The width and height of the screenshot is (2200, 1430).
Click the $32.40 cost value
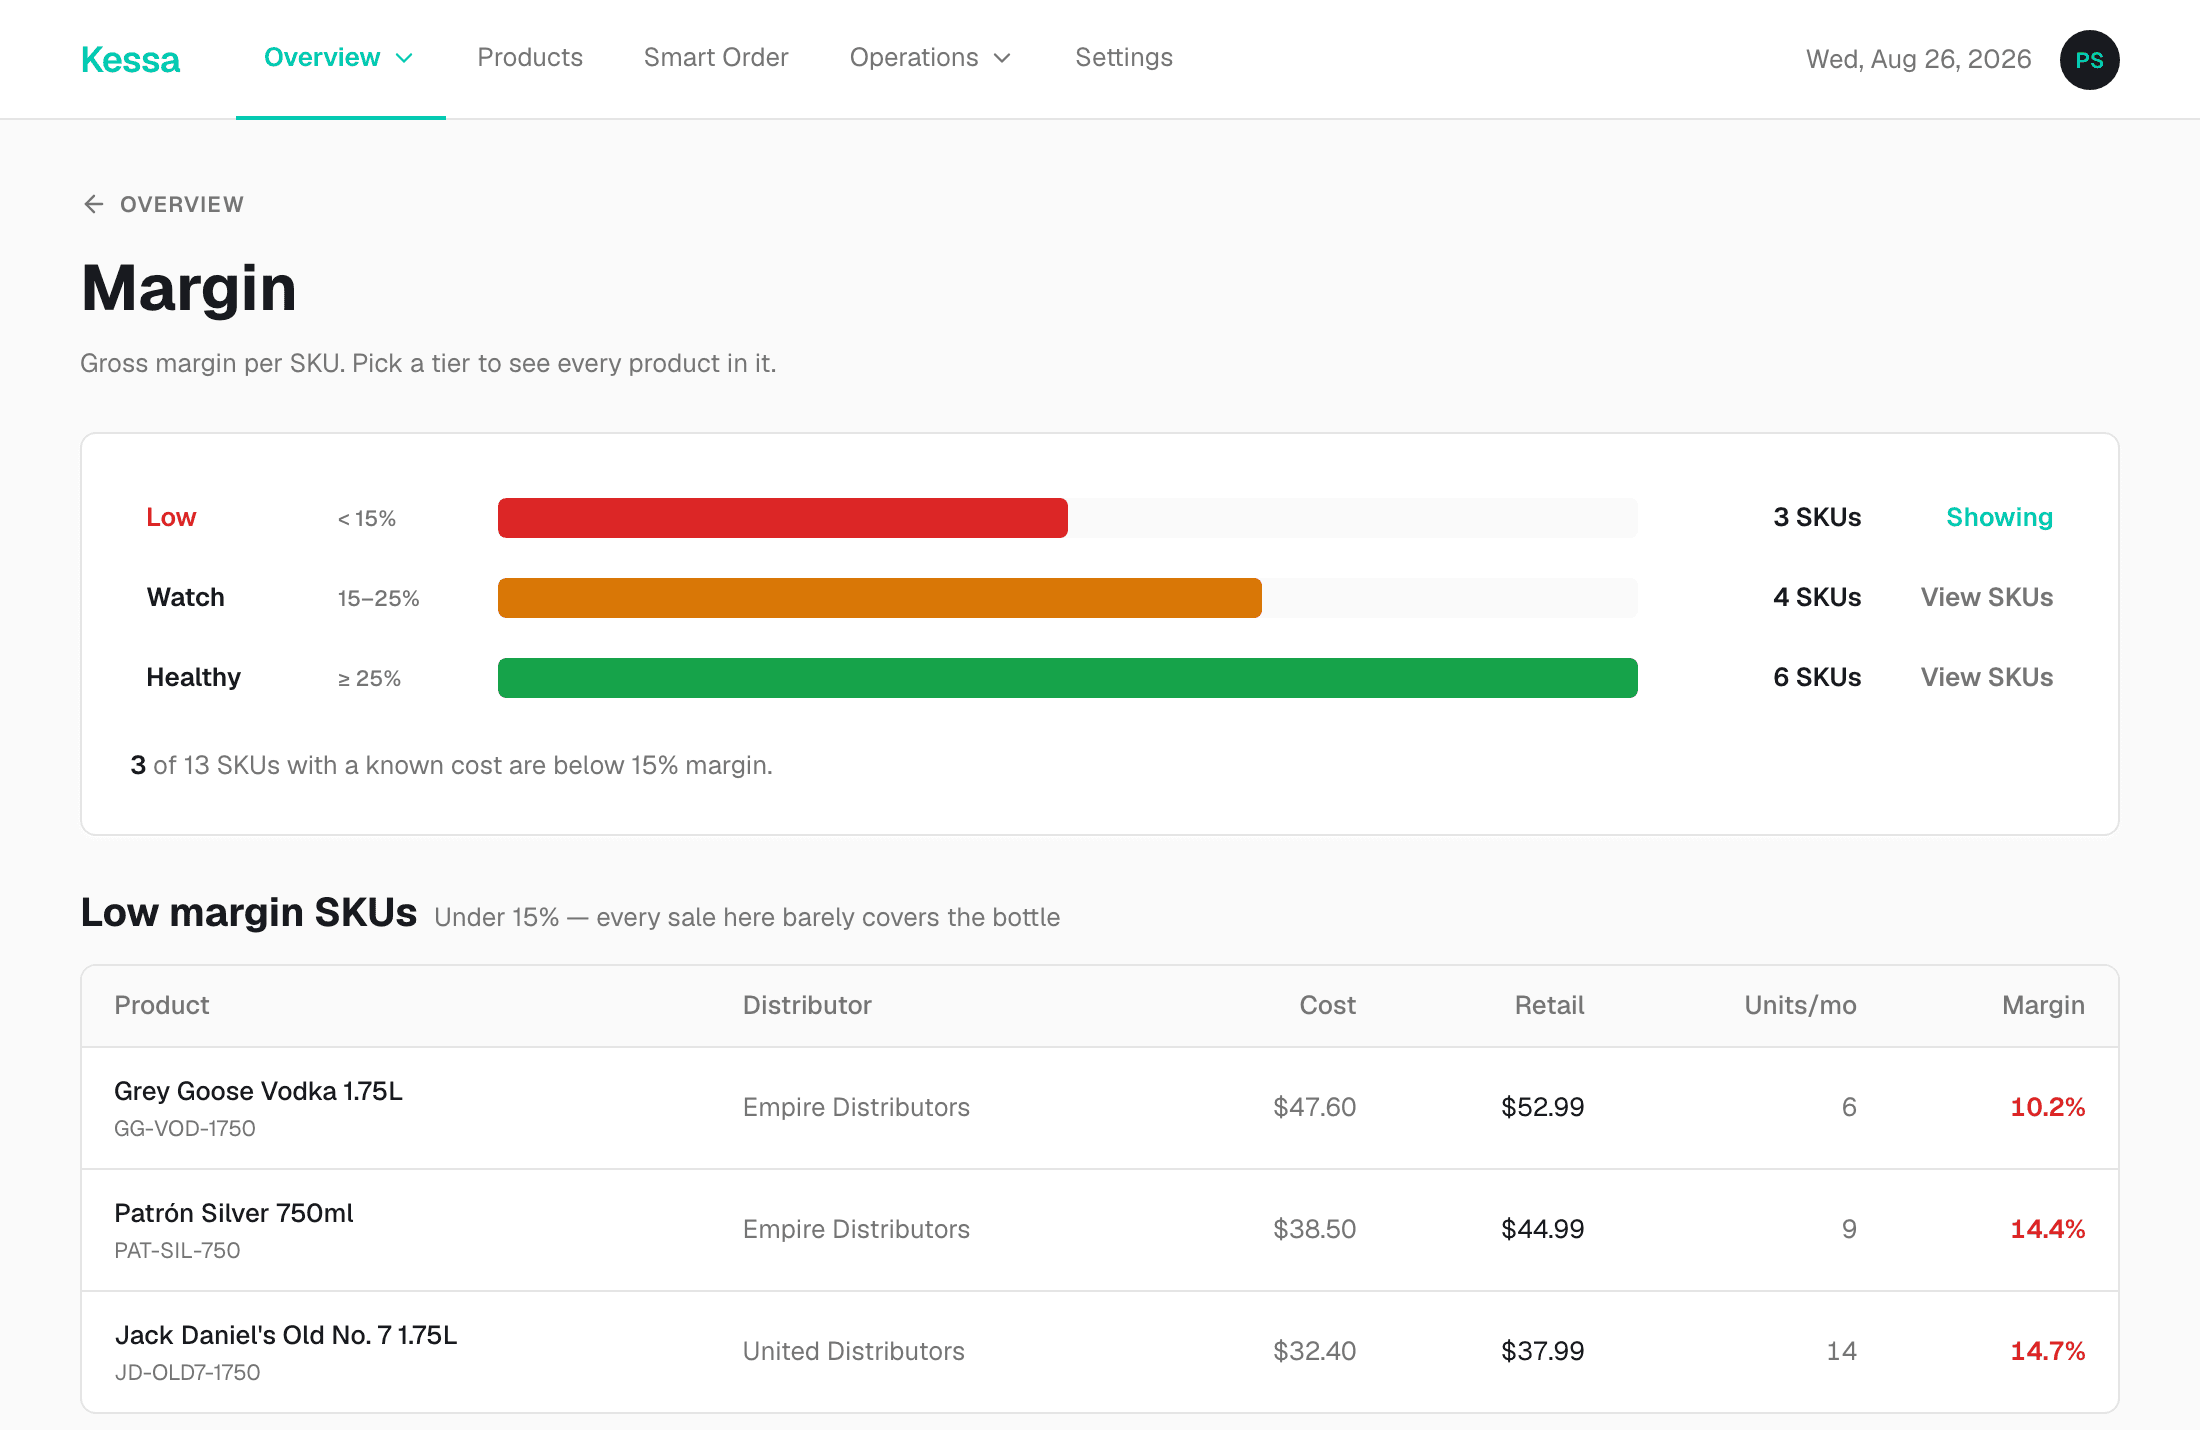click(1314, 1351)
